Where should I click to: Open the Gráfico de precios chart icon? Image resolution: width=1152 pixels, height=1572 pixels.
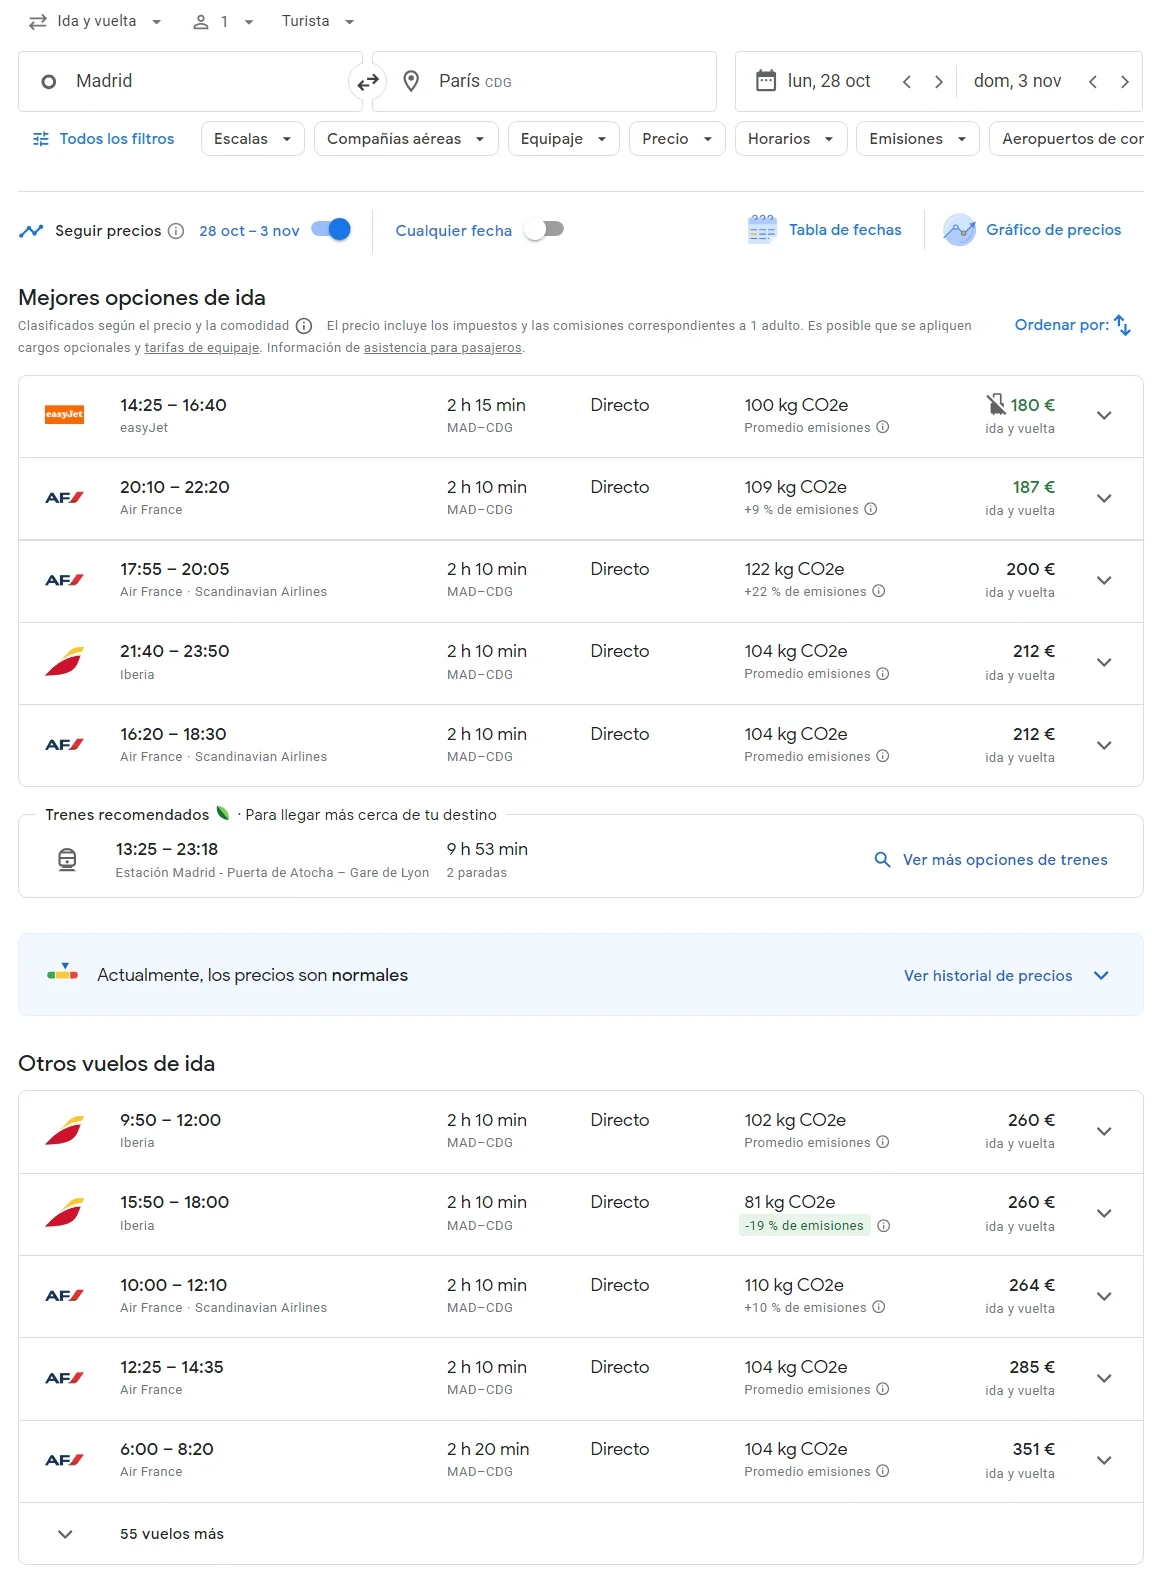pyautogui.click(x=959, y=230)
